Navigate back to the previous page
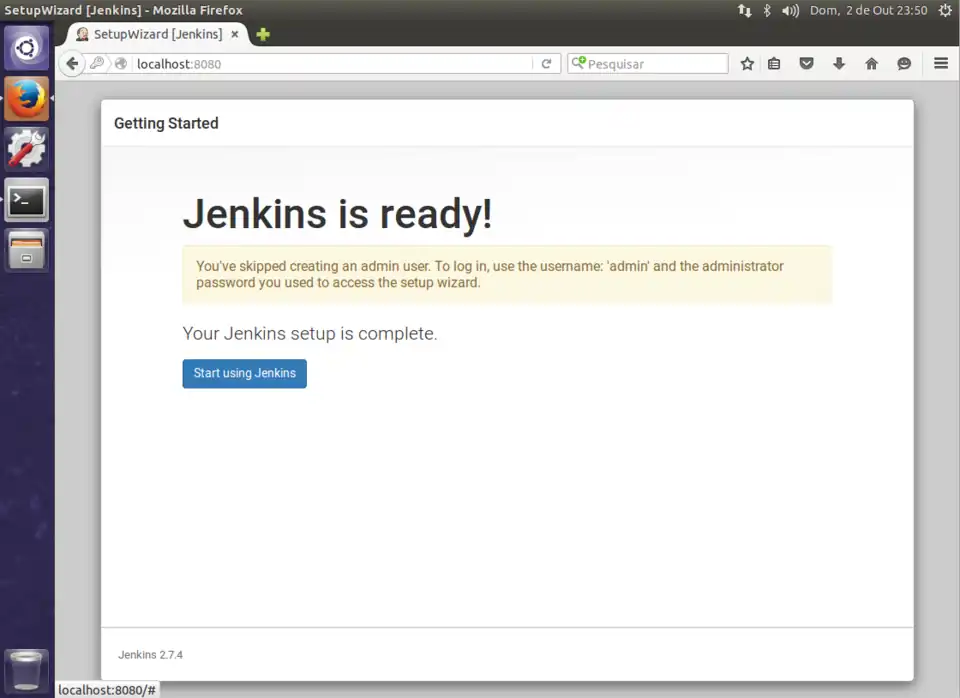 [71, 63]
